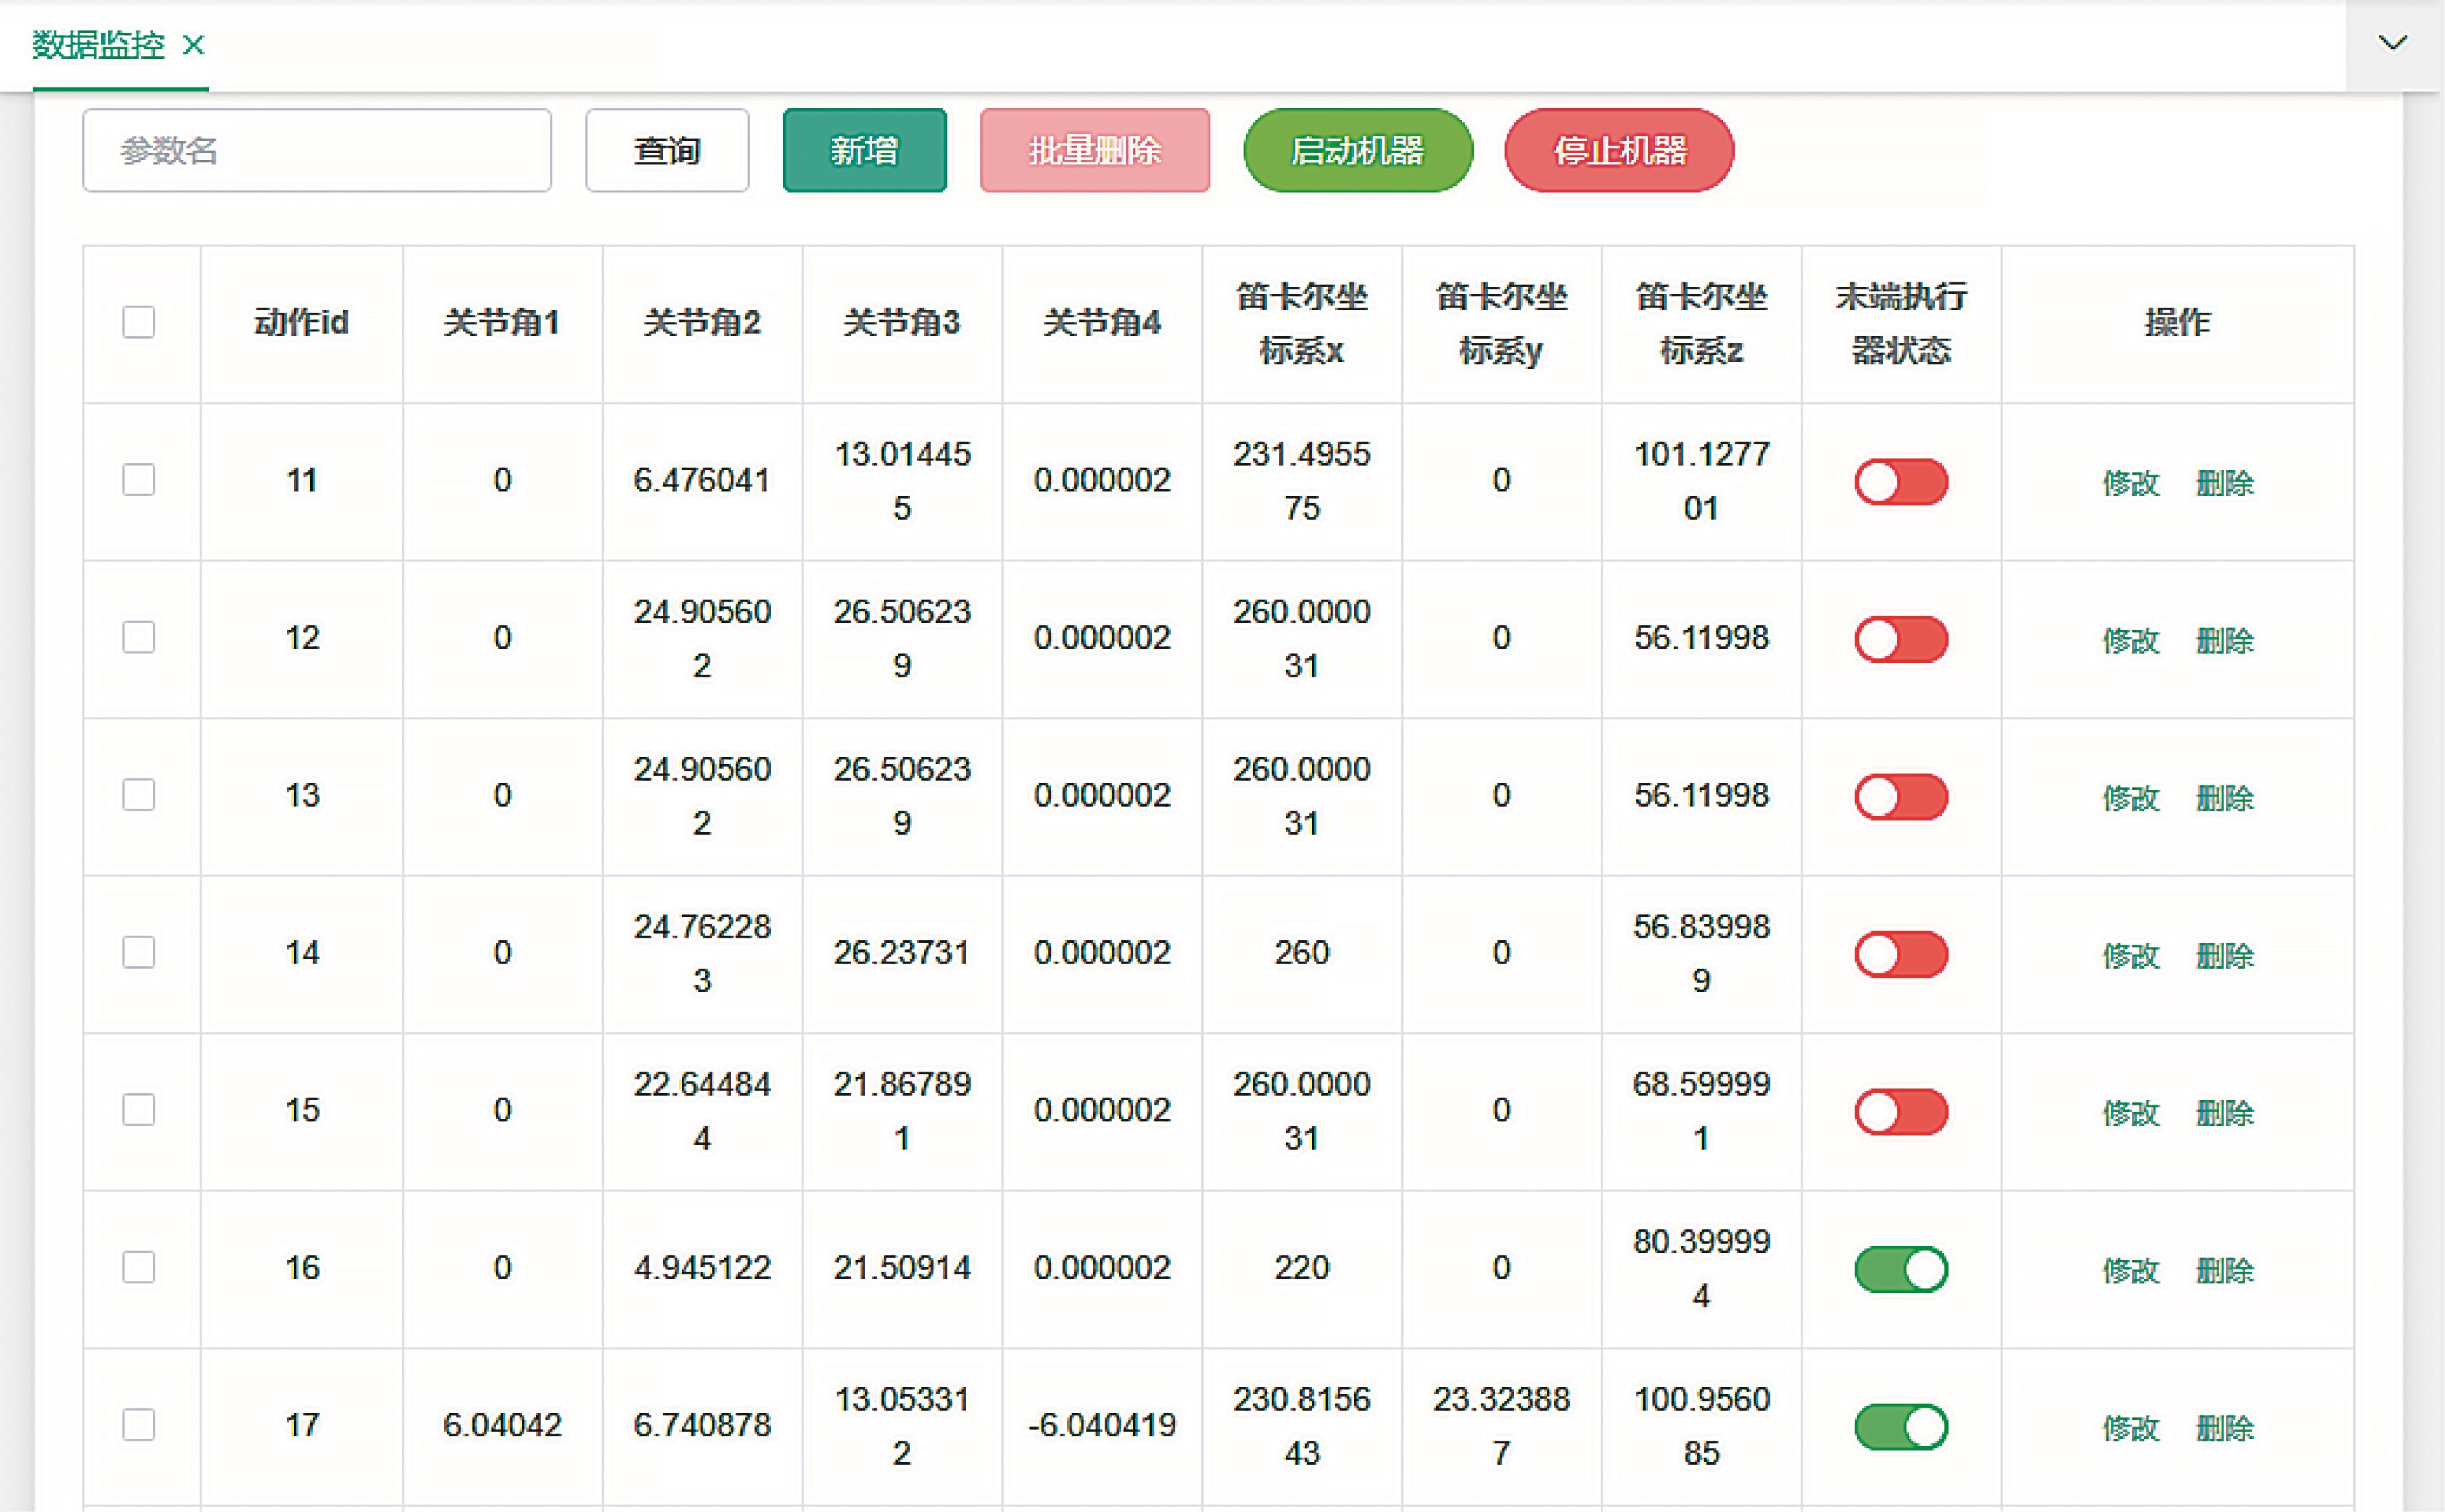This screenshot has height=1512, width=2445.
Task: Click cell value 23.323887 in row 17
Action: pos(1502,1426)
